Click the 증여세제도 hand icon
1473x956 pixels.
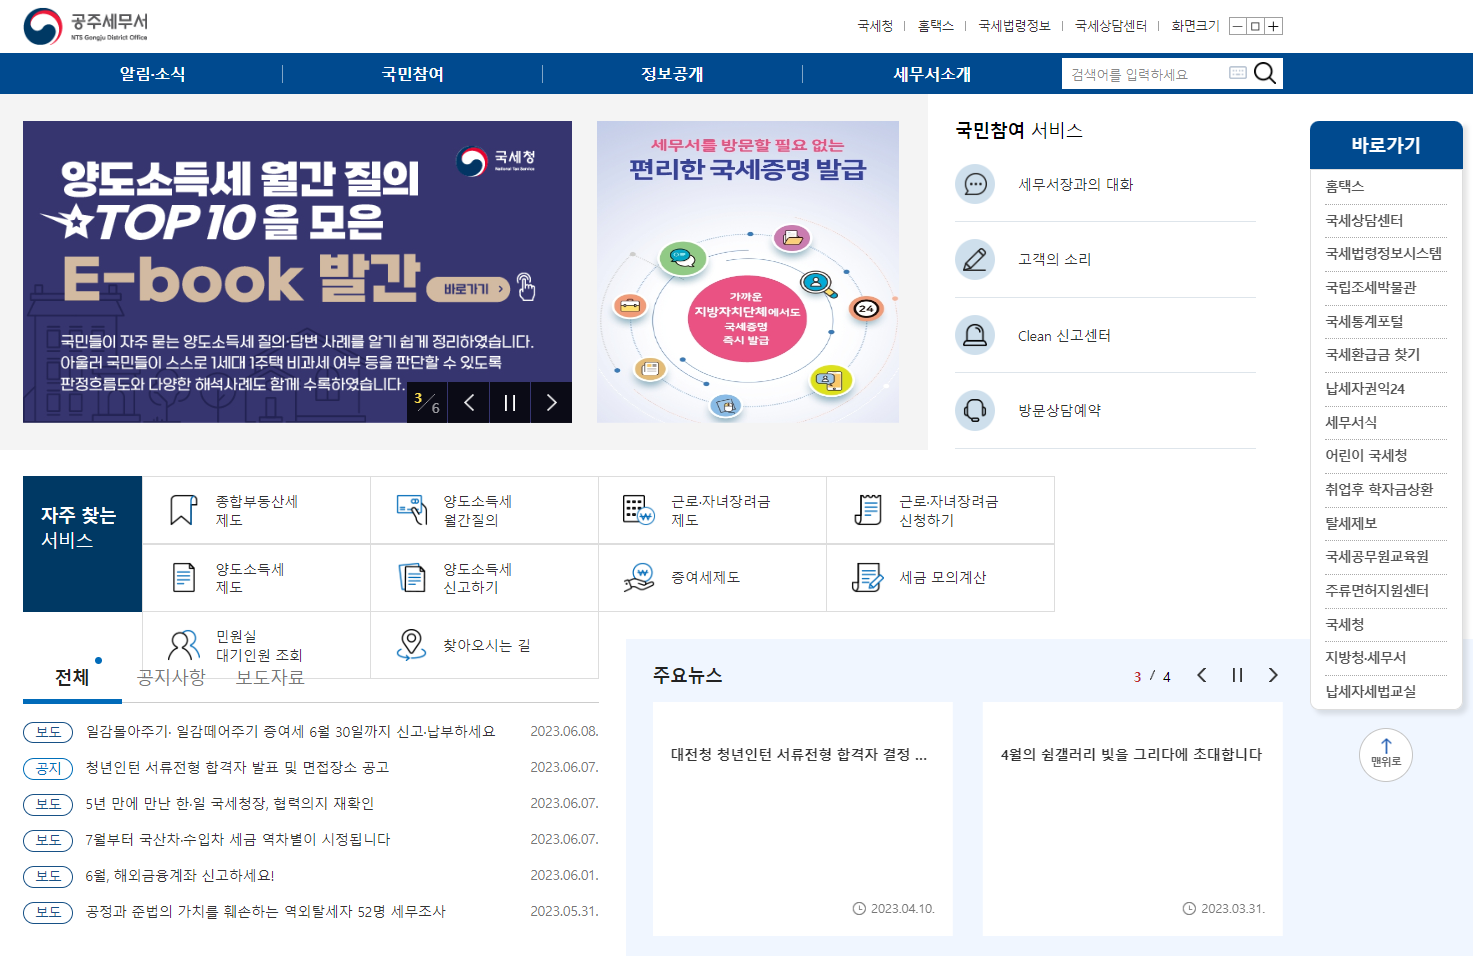pyautogui.click(x=639, y=578)
